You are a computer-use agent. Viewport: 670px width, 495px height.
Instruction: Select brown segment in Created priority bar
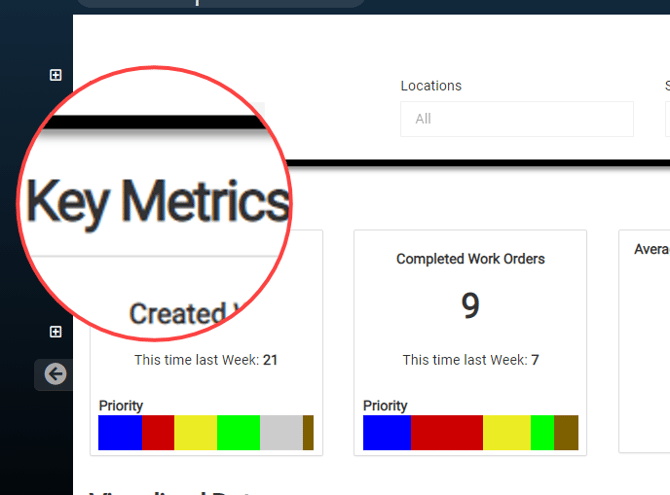(308, 433)
